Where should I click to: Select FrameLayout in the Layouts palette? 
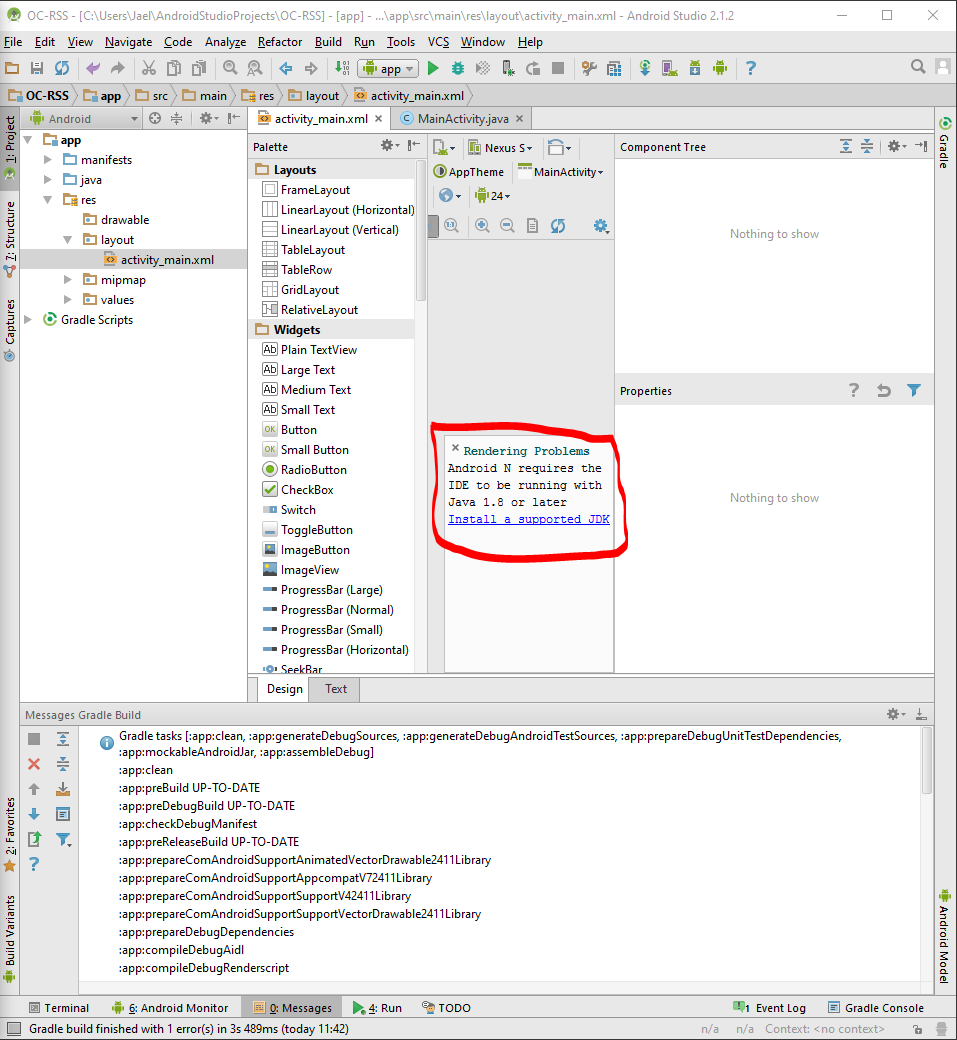click(314, 189)
